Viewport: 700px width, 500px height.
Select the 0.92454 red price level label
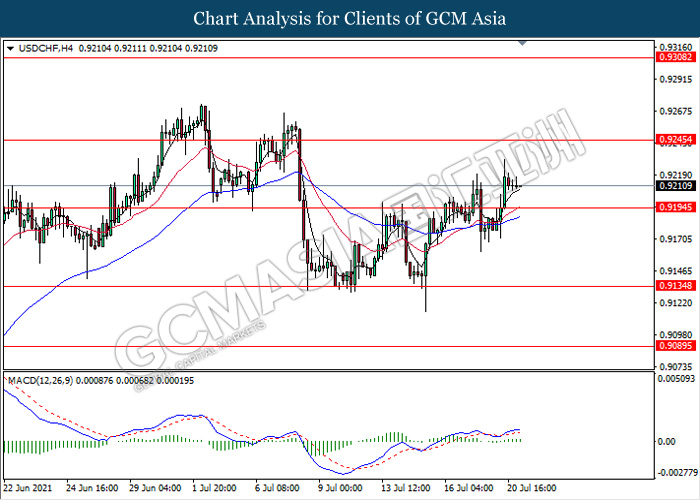pos(676,140)
